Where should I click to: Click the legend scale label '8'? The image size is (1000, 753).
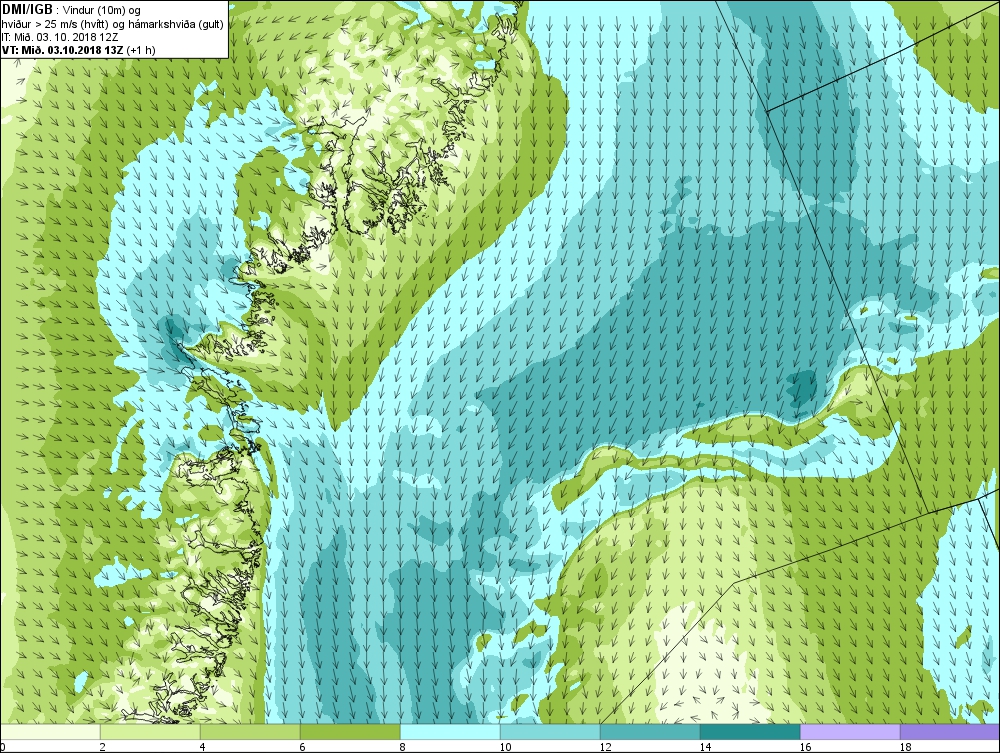point(402,747)
